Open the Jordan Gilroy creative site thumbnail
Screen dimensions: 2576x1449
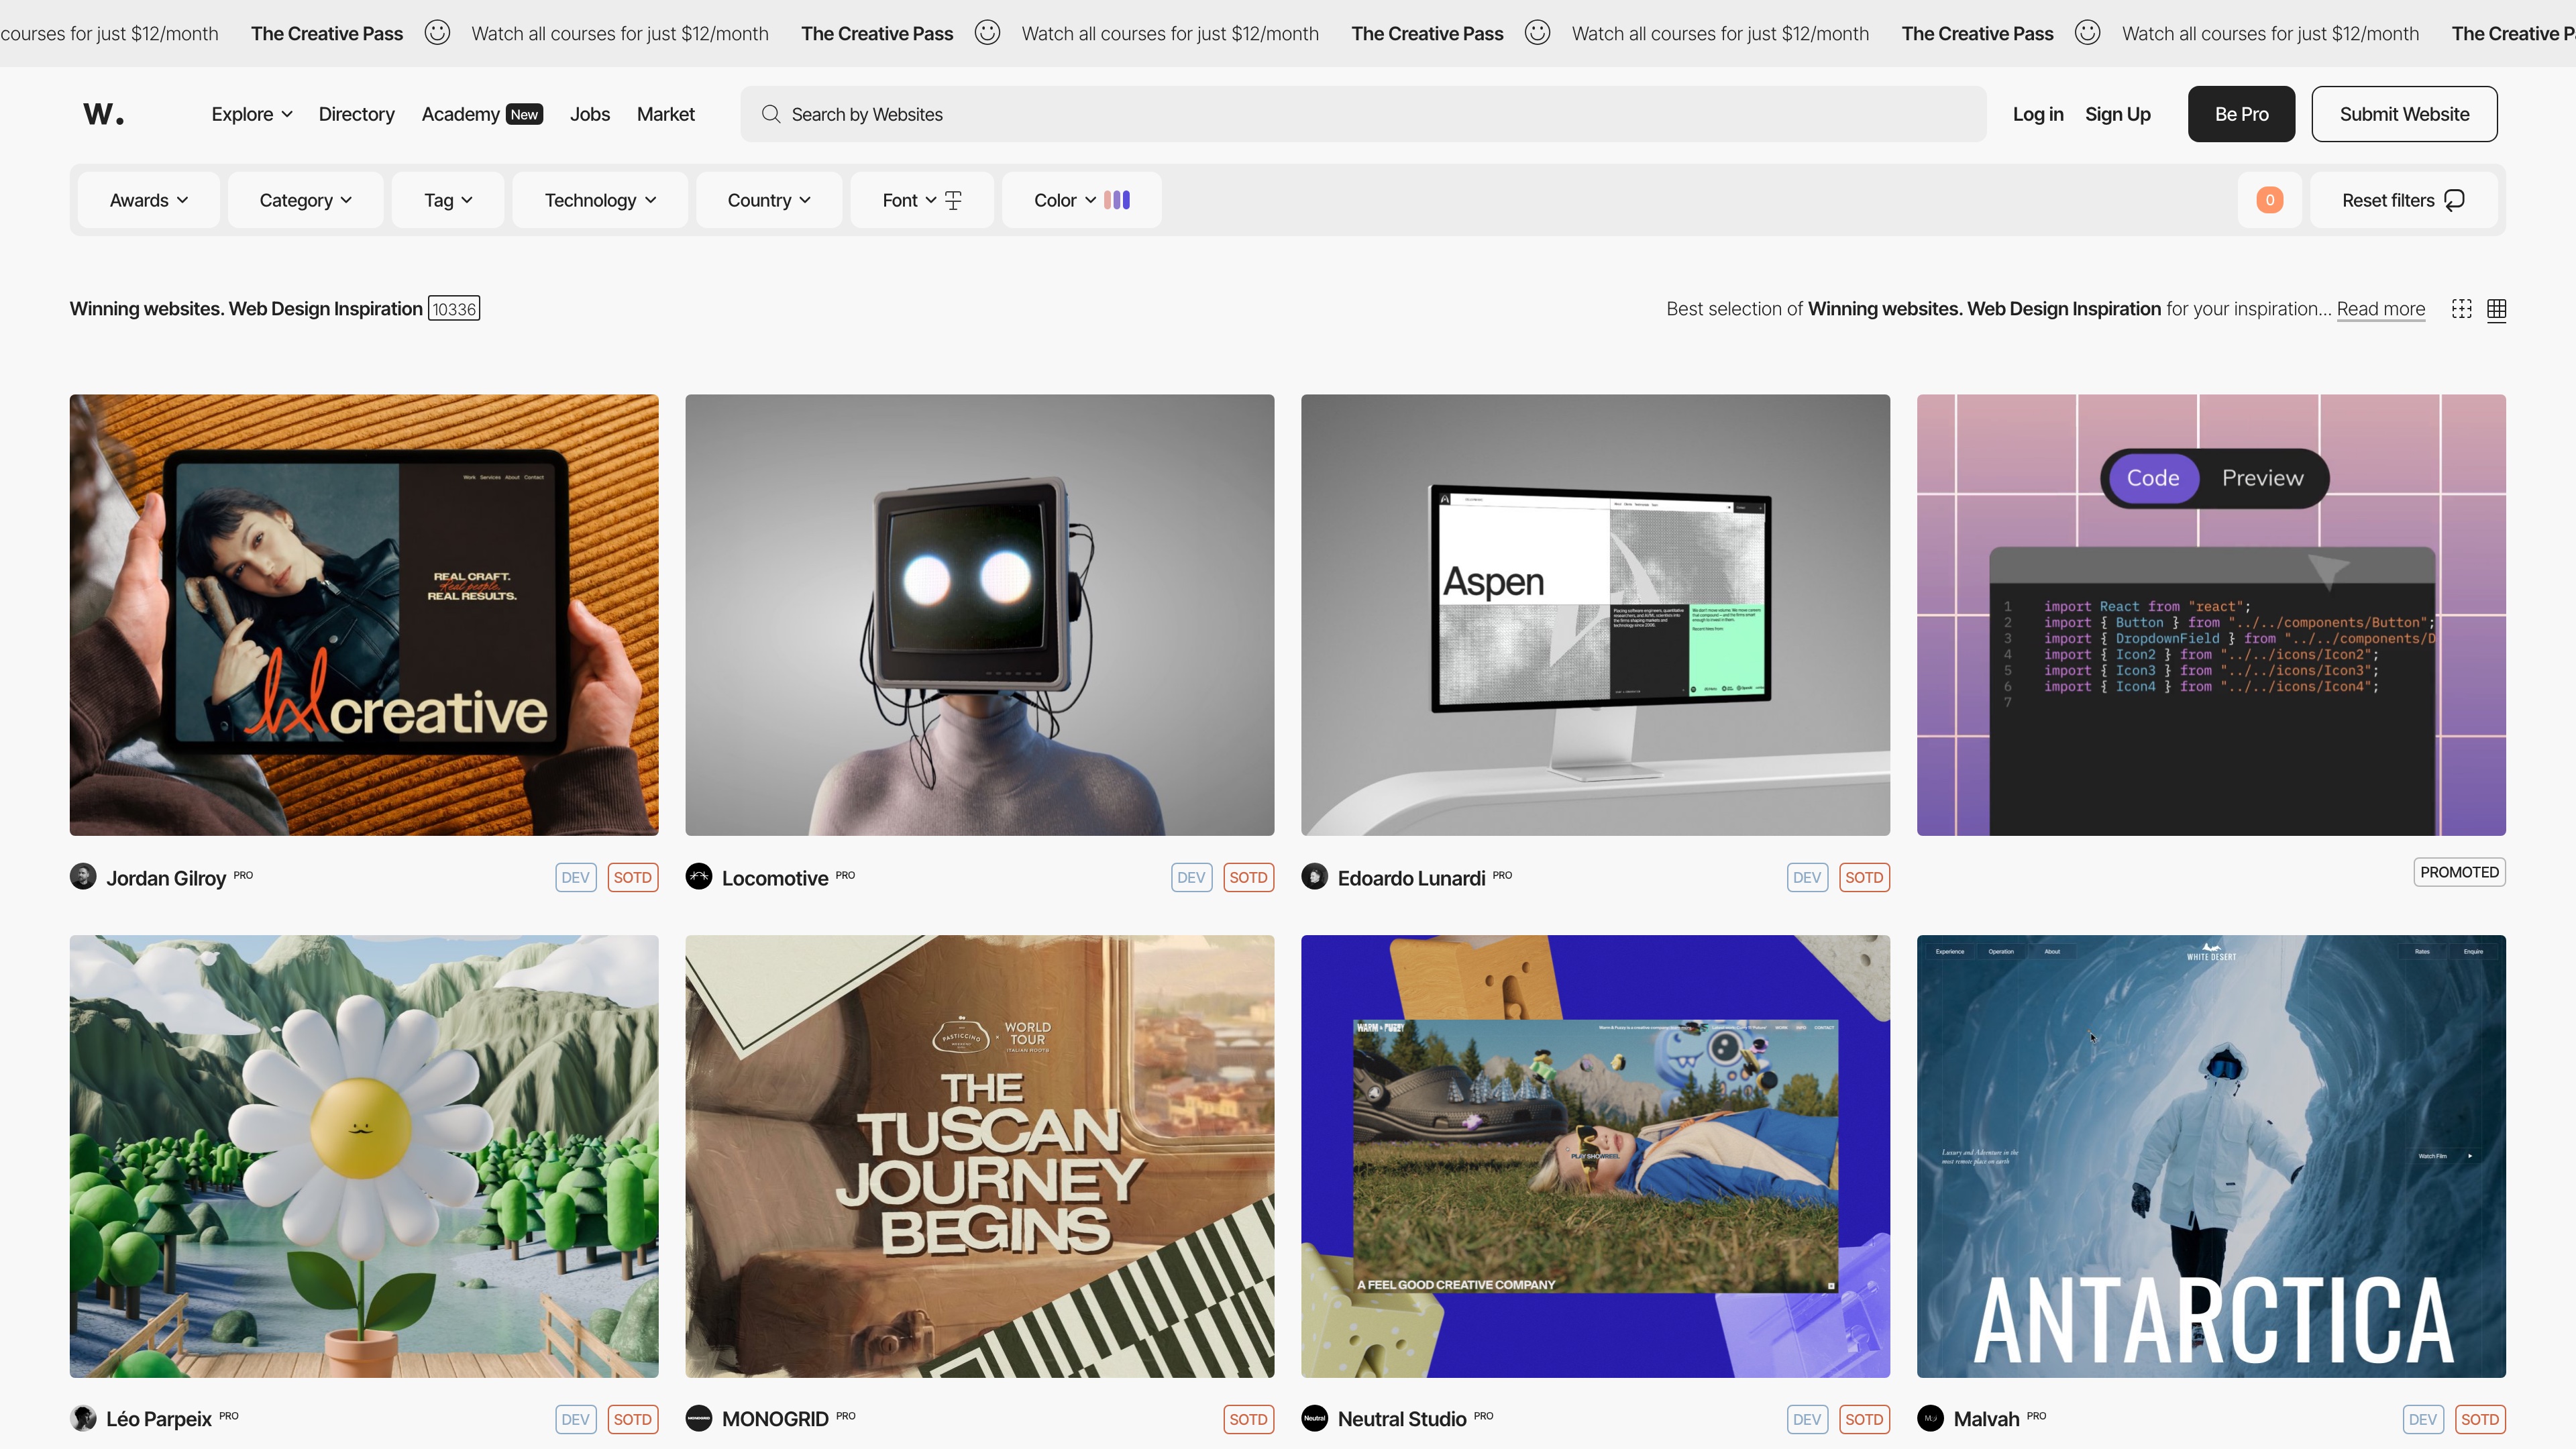364,615
